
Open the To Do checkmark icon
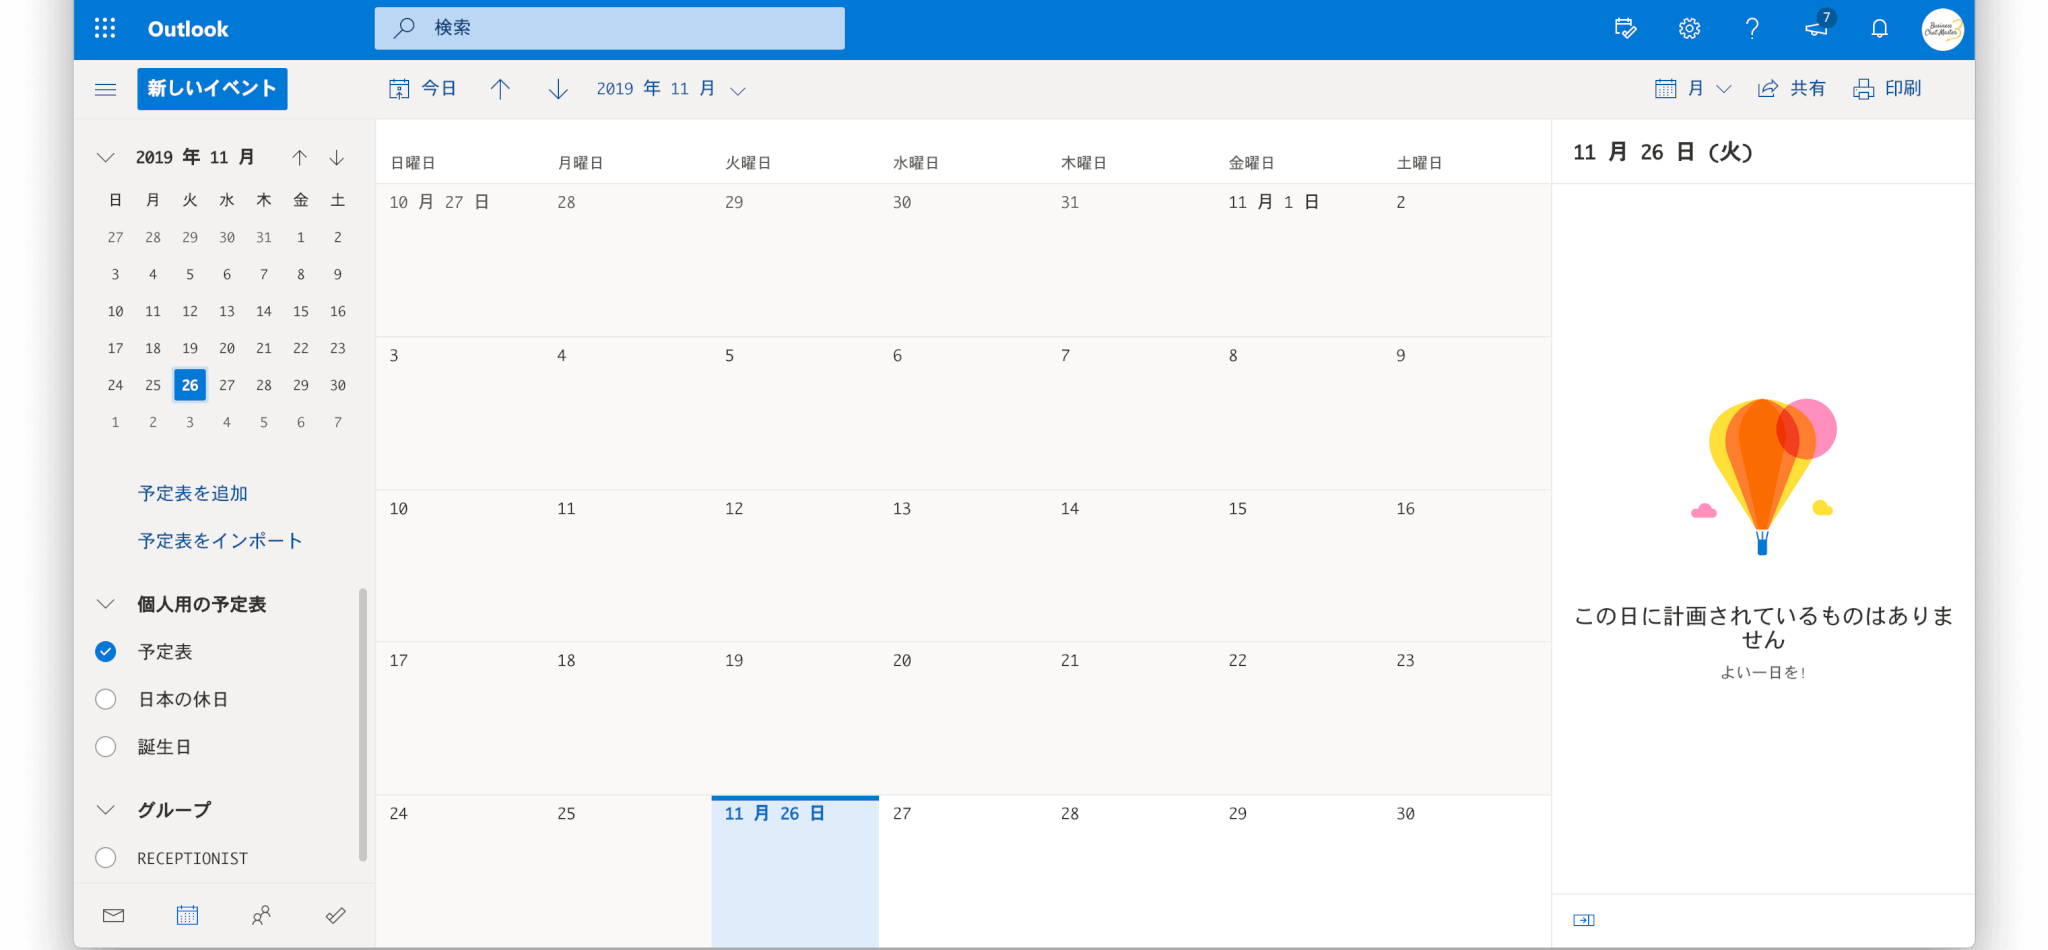click(x=336, y=915)
